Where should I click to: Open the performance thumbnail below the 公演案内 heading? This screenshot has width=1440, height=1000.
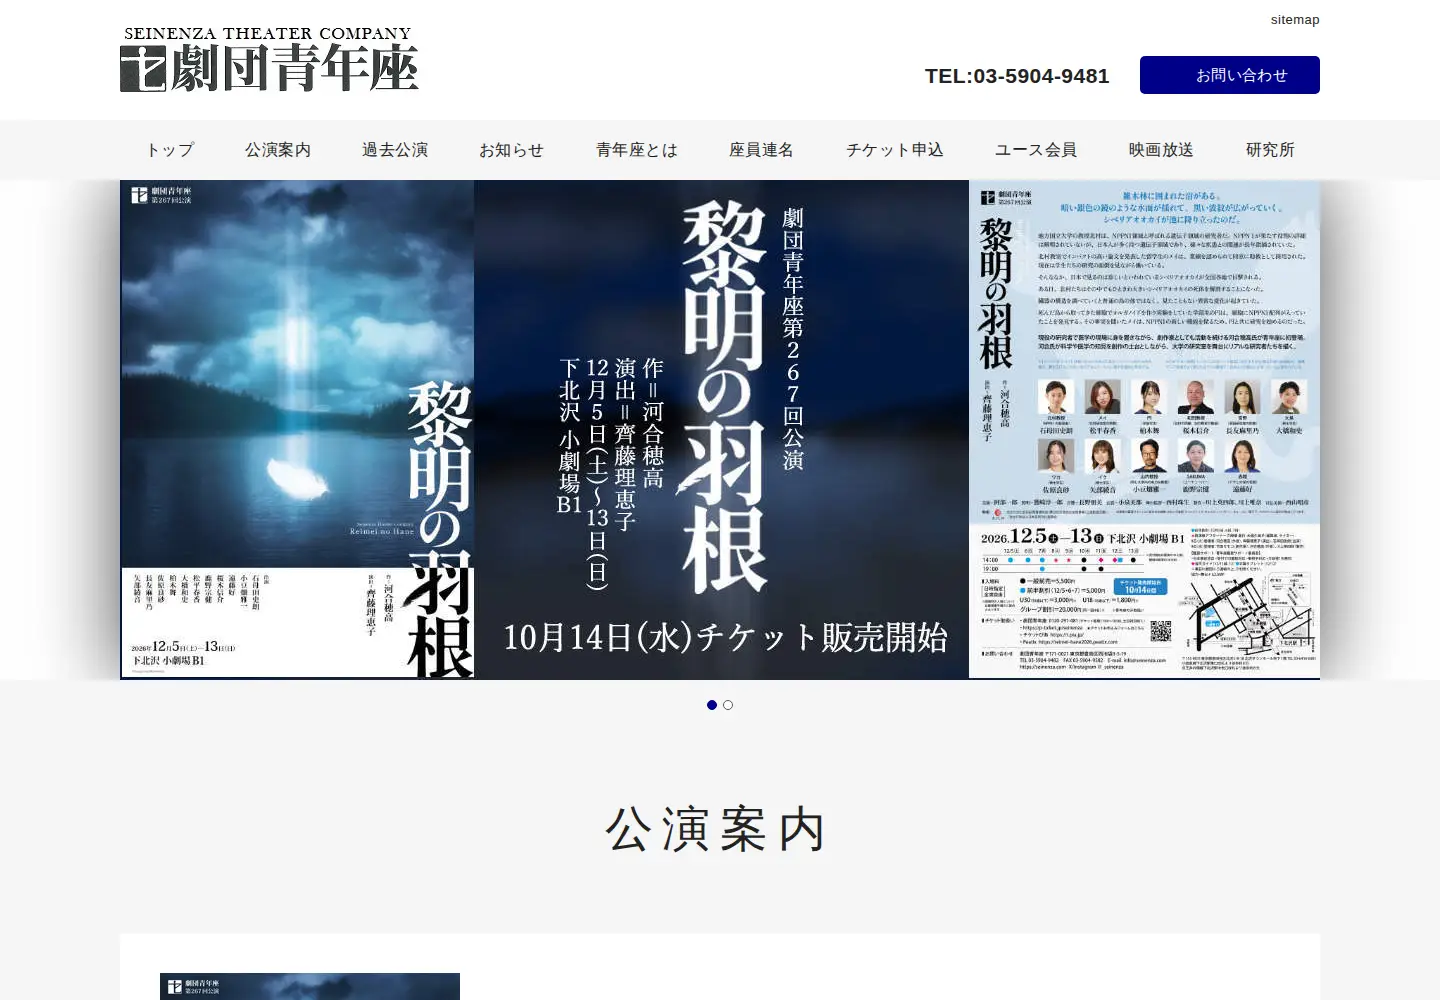310,986
